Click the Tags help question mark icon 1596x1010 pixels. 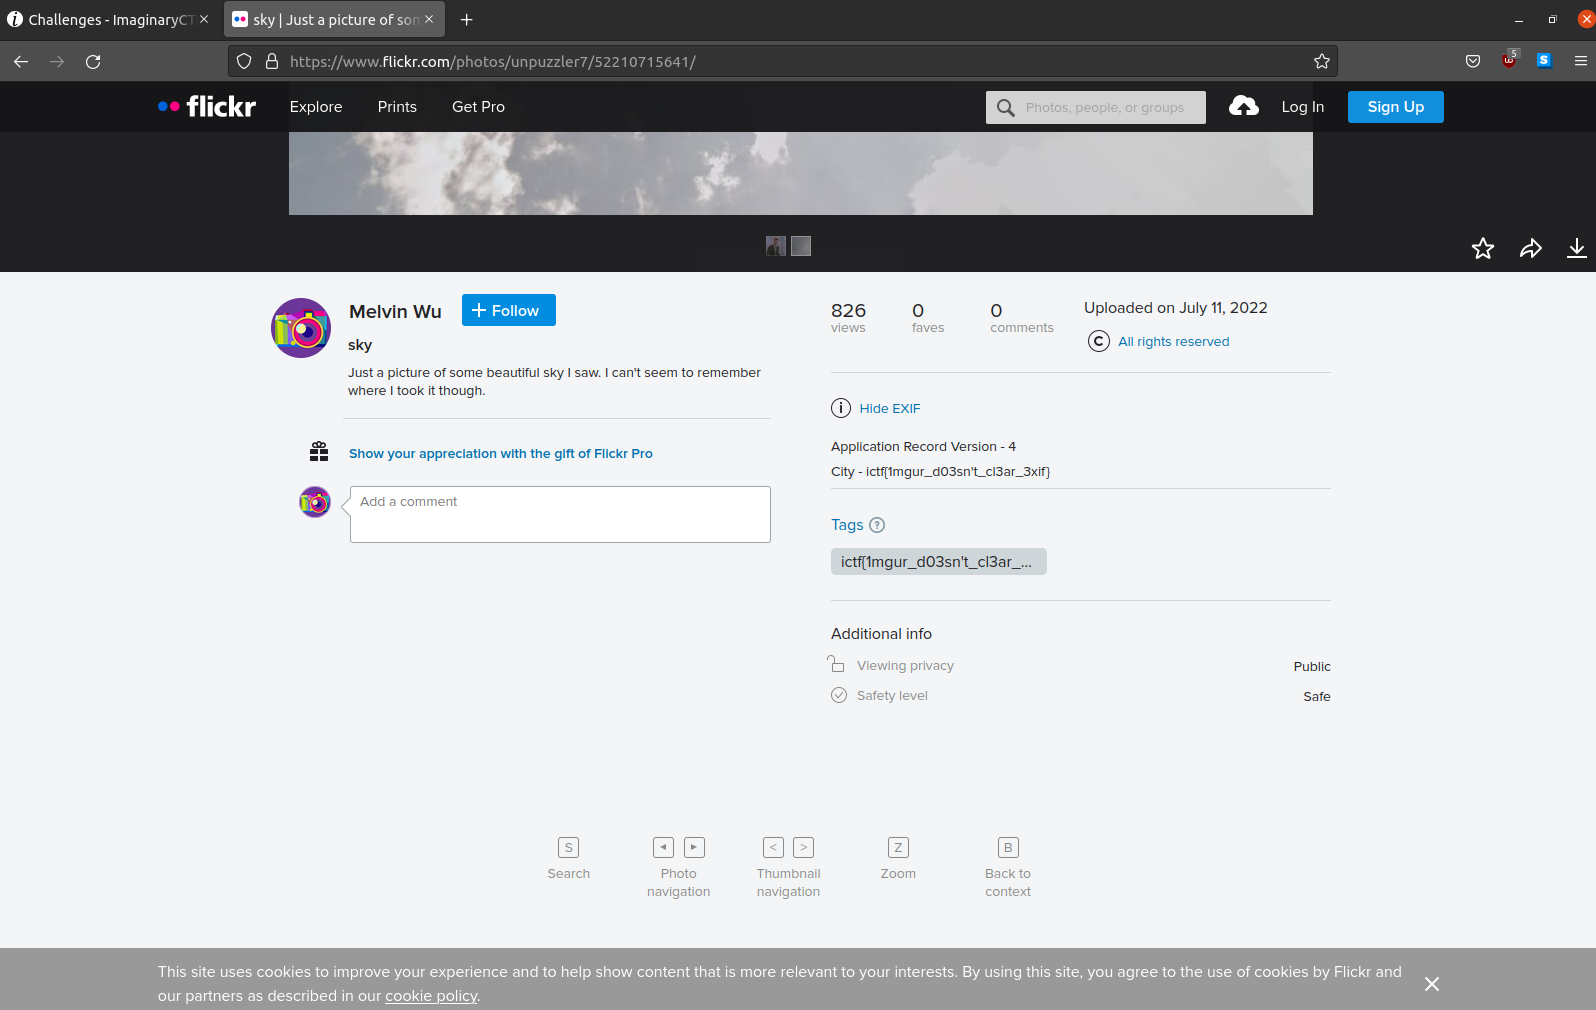coord(877,525)
